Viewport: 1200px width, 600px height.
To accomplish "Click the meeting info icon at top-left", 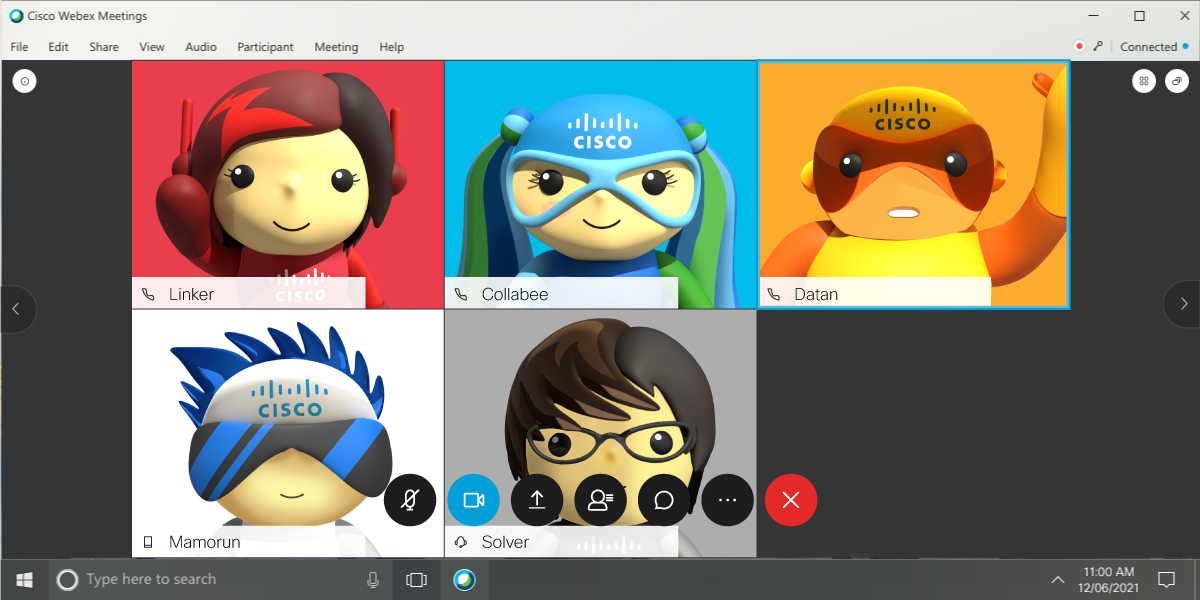I will point(24,82).
